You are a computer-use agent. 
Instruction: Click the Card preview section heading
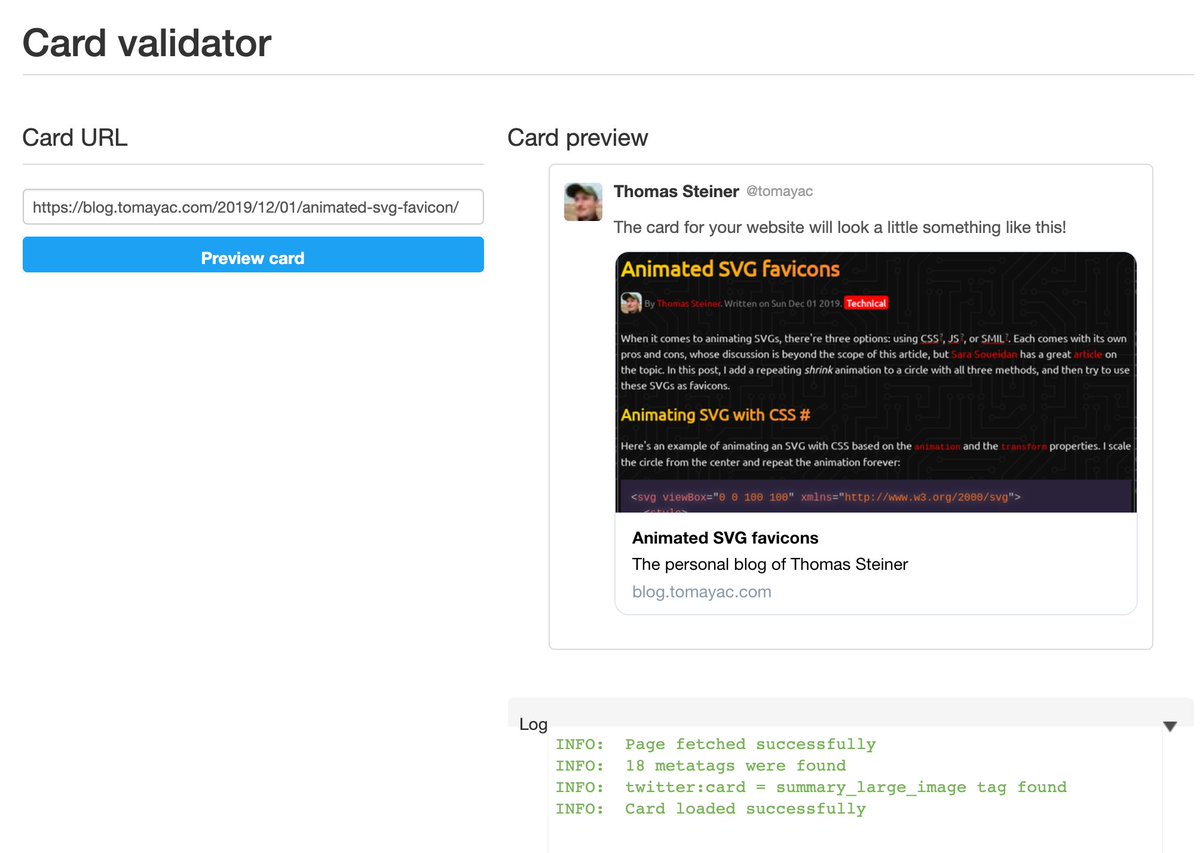577,137
